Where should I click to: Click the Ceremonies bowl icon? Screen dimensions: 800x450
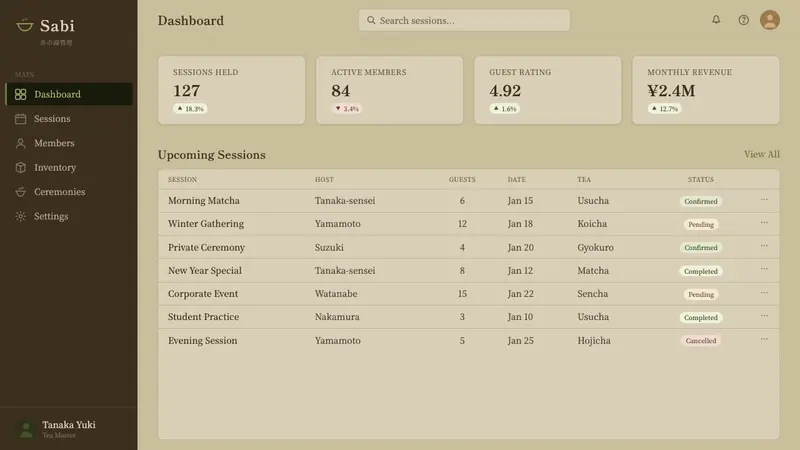(20, 192)
